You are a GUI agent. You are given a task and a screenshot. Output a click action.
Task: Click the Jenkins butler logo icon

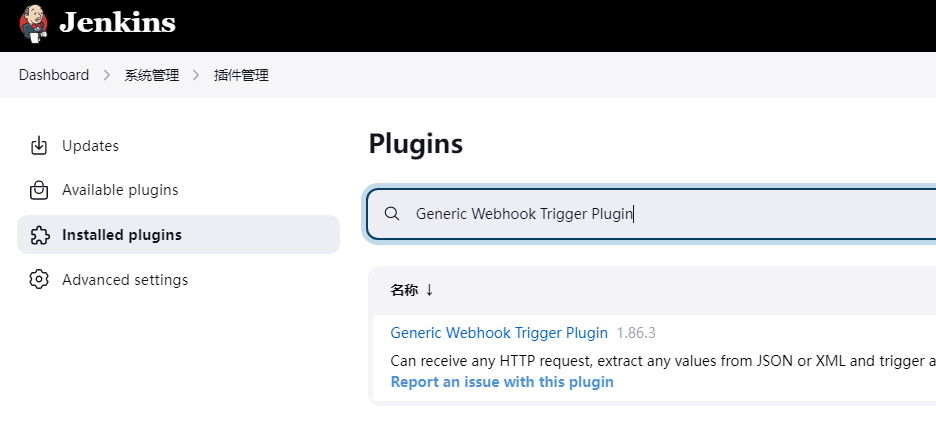(33, 23)
